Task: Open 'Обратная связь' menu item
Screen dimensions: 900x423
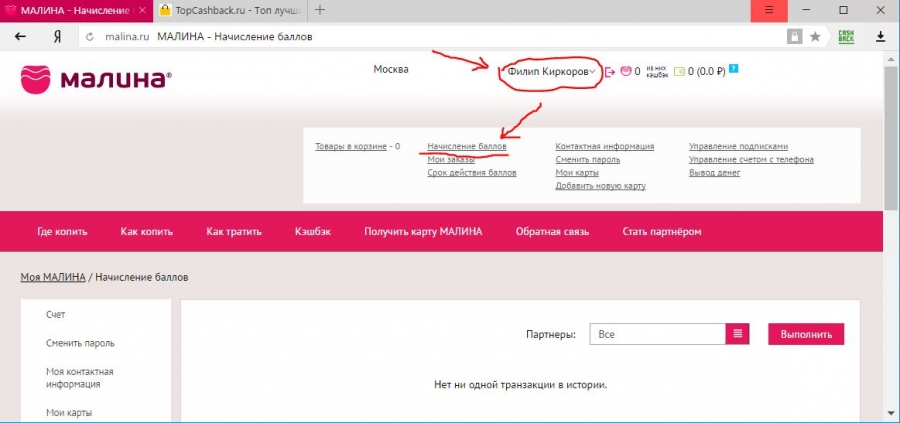Action: tap(552, 232)
